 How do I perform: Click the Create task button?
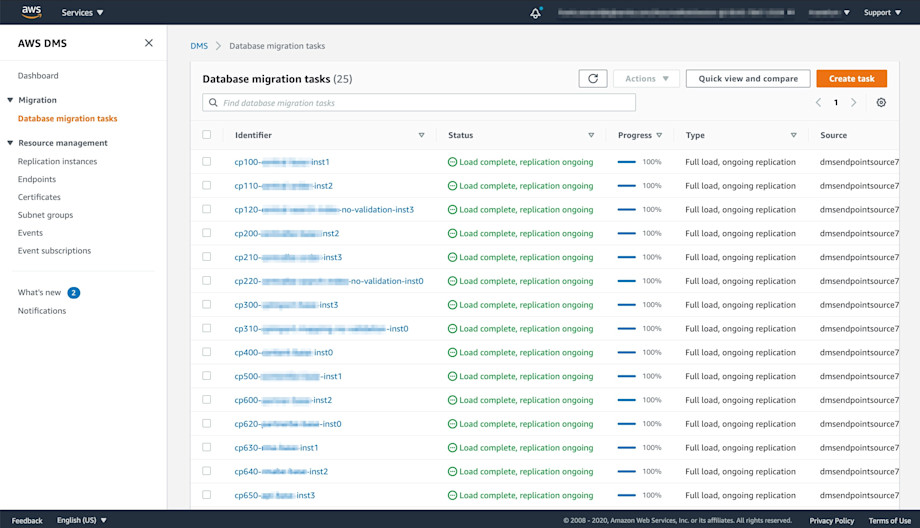851,79
